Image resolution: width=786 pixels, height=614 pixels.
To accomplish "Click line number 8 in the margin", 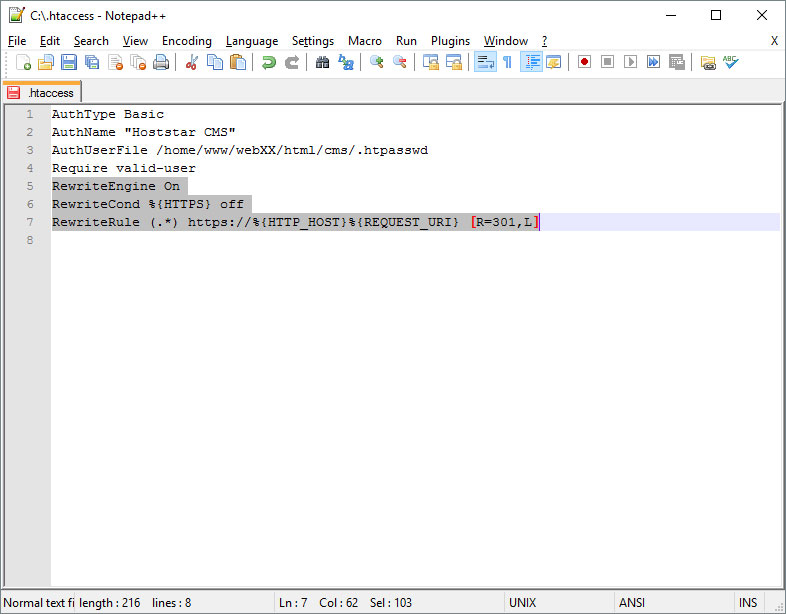I will 30,240.
